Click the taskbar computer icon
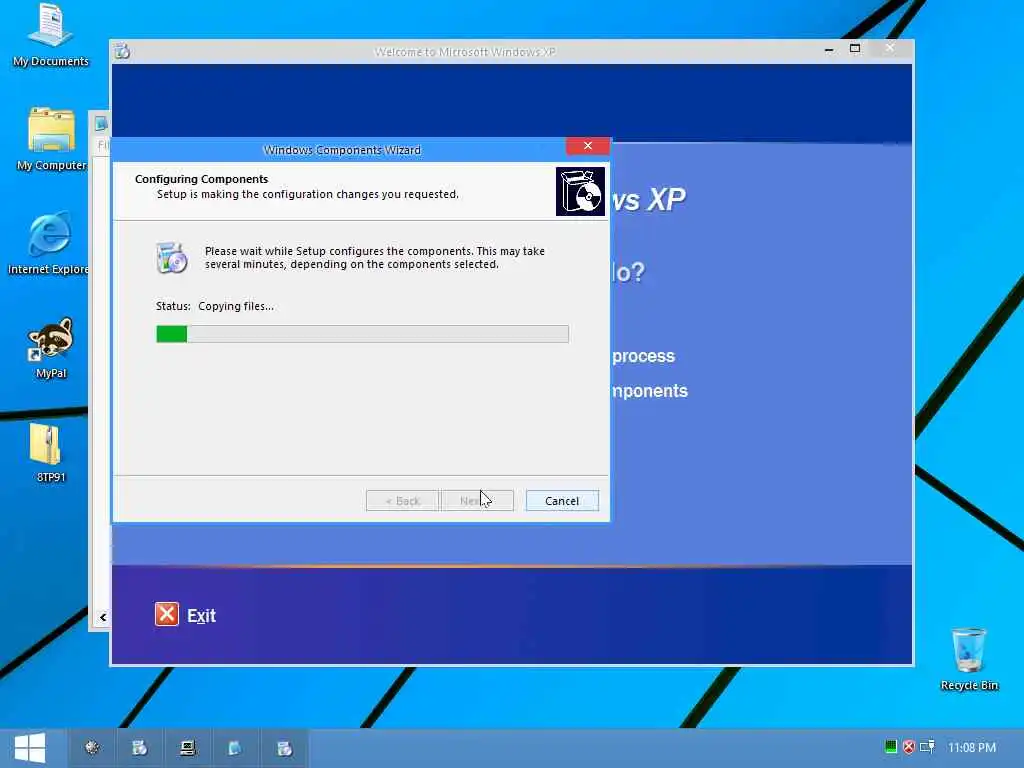The image size is (1024, 768). coord(188,748)
